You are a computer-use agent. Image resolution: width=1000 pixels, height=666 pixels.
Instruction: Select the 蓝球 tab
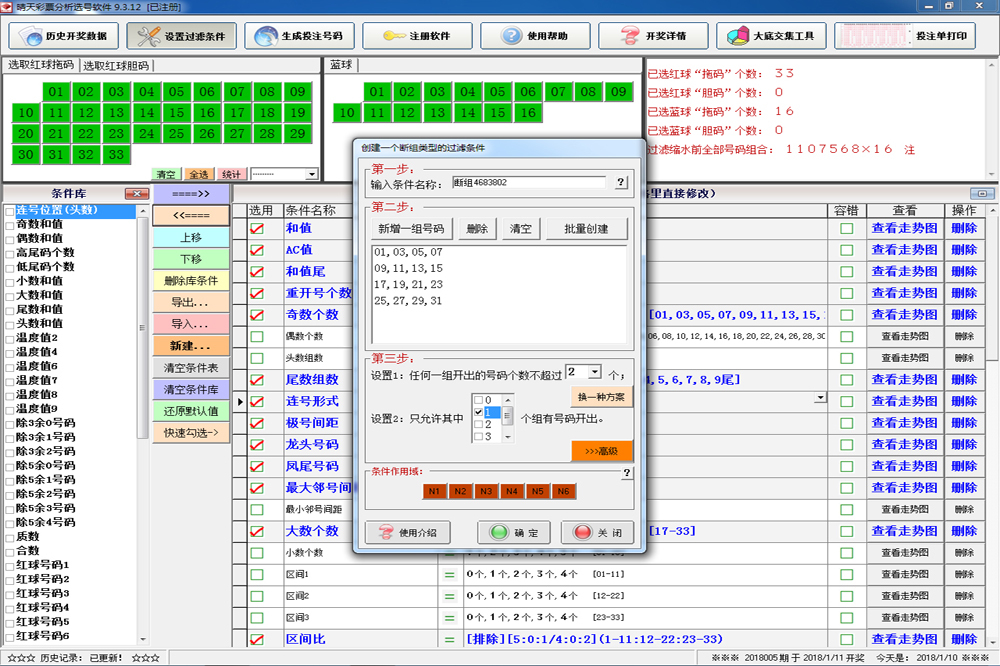click(341, 65)
